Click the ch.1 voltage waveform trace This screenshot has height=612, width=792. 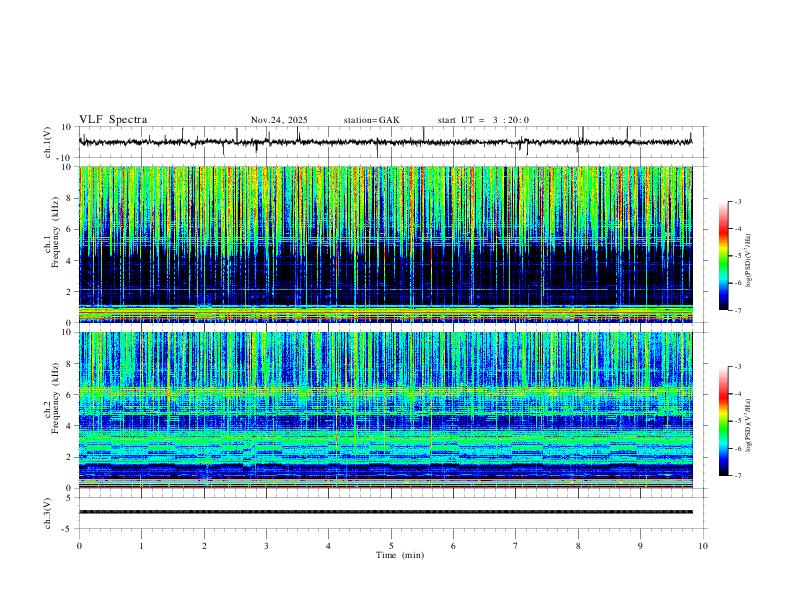tap(386, 142)
